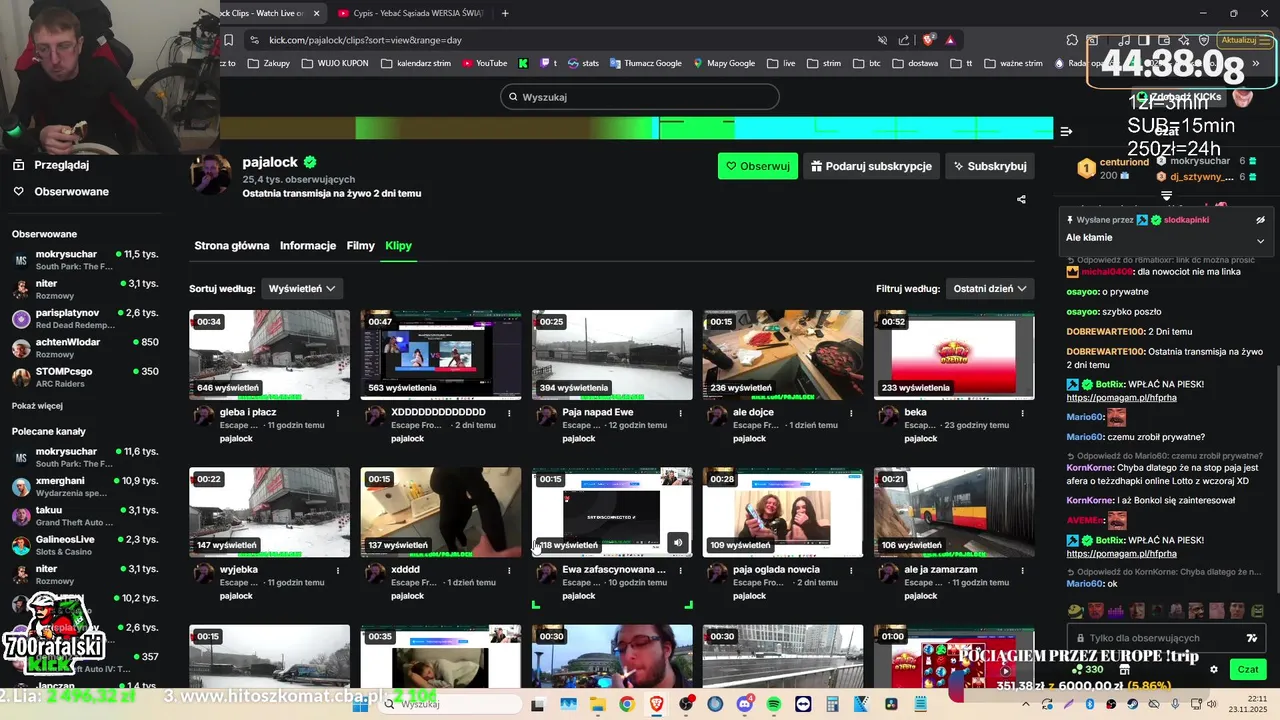The width and height of the screenshot is (1280, 720).
Task: Open options menu for clip 'beka'
Action: tap(1022, 412)
